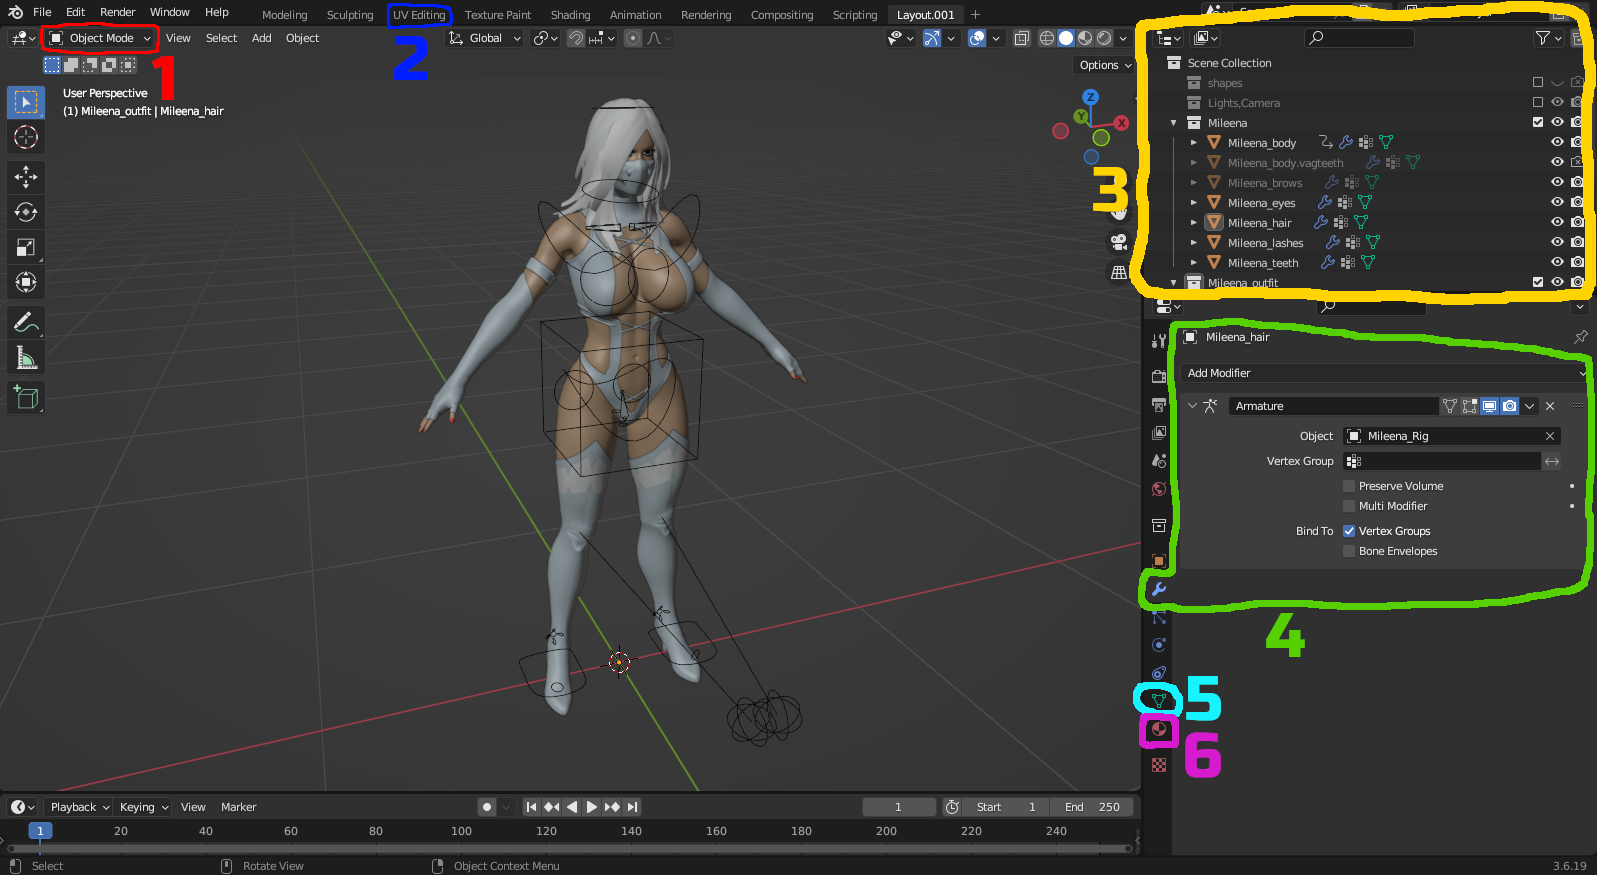Open the File menu

(x=42, y=12)
